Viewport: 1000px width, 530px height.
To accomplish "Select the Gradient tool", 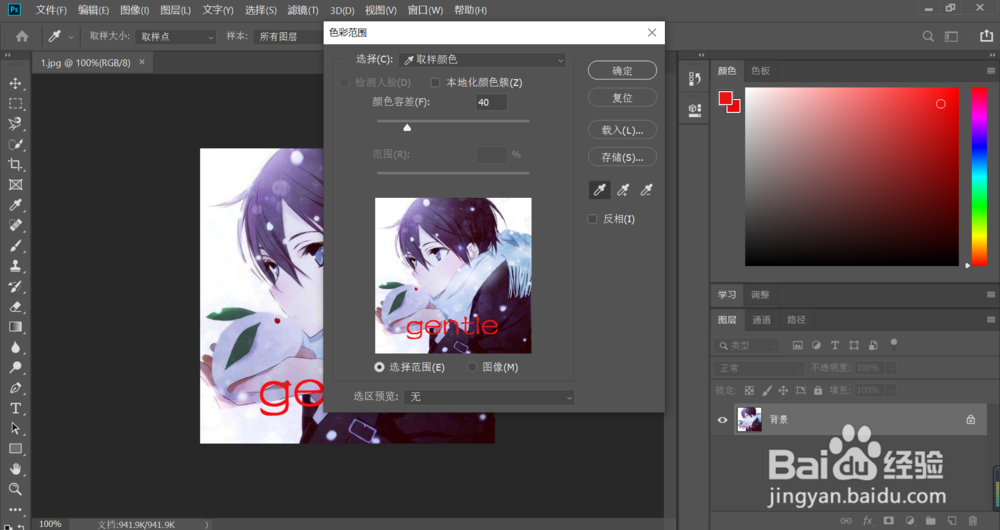I will 15,327.
